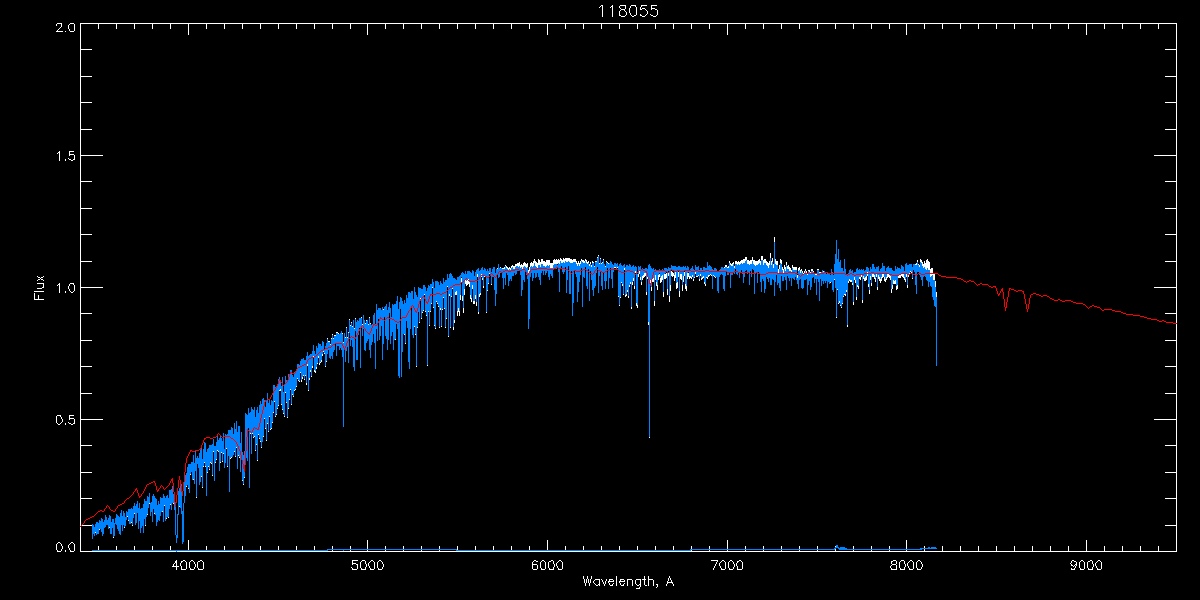Click bottom of deepest absorption line near 6600
The height and width of the screenshot is (600, 1200).
pos(650,436)
